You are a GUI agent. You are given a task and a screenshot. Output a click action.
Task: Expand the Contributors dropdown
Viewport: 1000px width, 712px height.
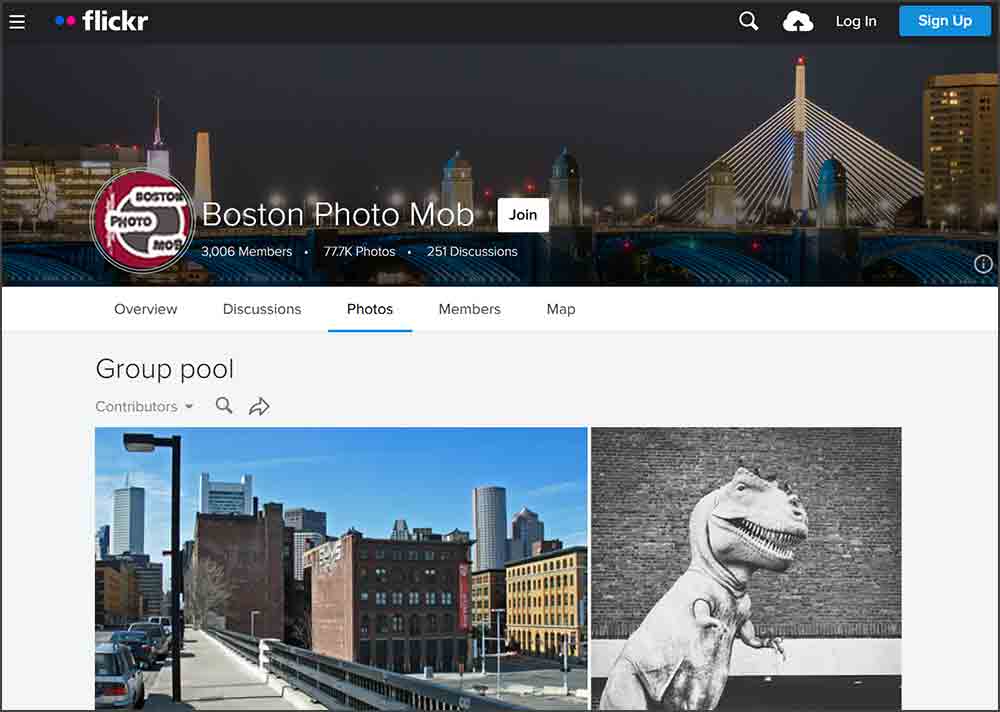click(x=144, y=406)
